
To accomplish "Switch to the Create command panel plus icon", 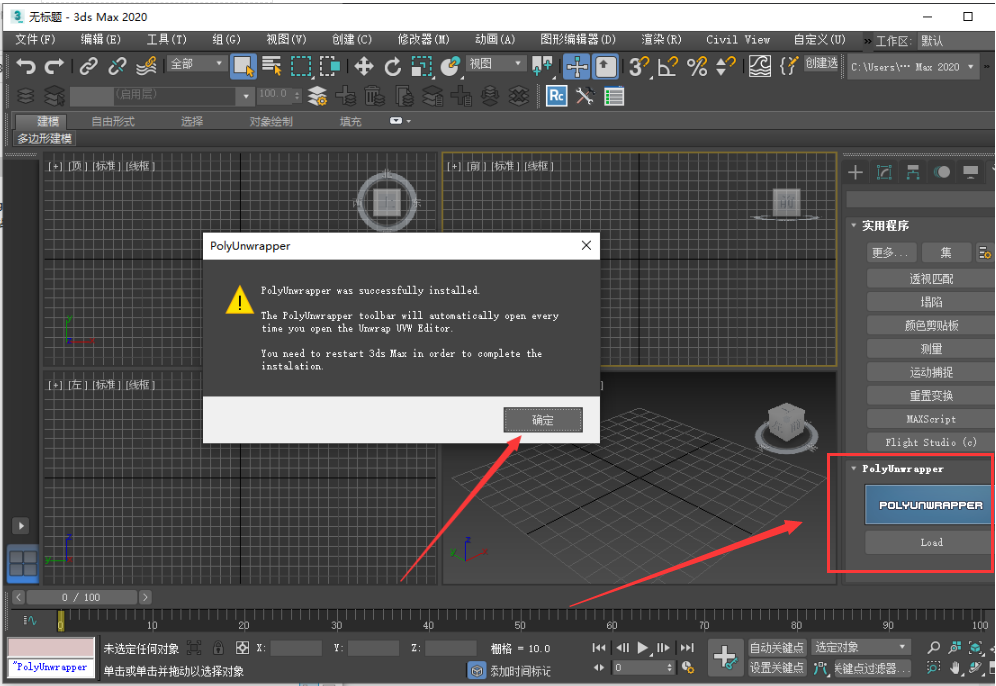I will pyautogui.click(x=855, y=172).
